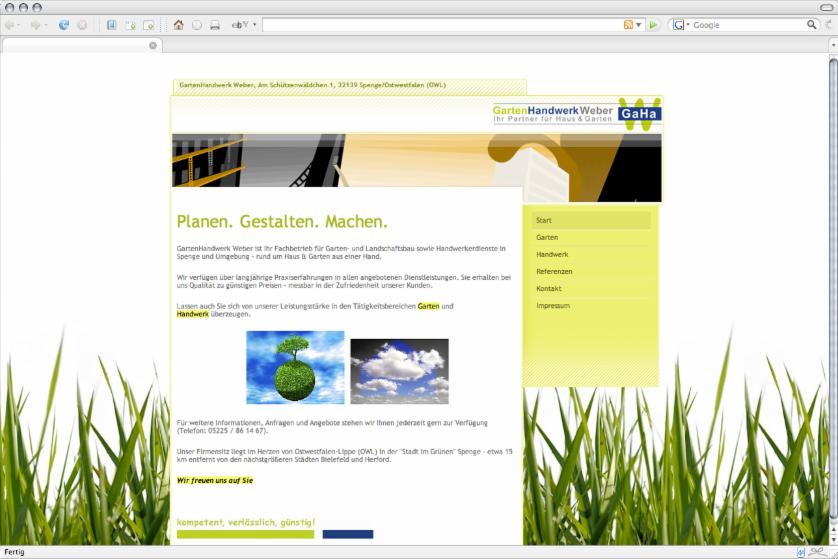Click the clouds sky image
Screen dimensions: 838x559
399,370
